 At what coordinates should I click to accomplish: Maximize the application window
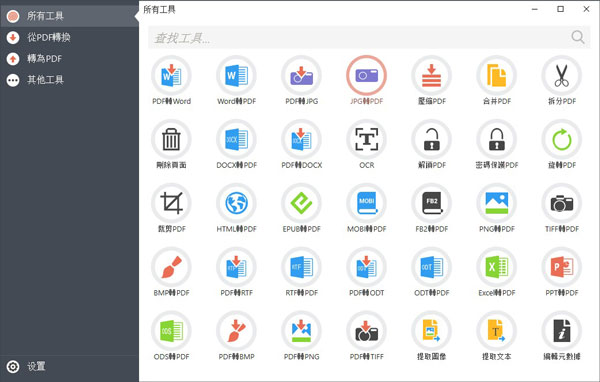[x=561, y=9]
